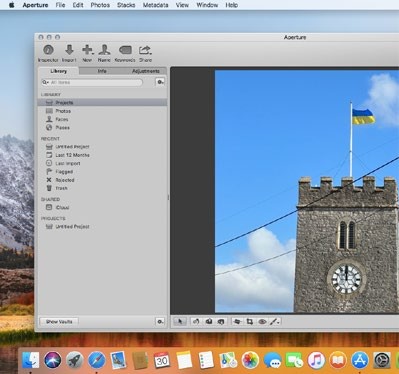Screen dimensions: 399x374
Task: Open the vault gear menu at bottom
Action: click(x=160, y=322)
